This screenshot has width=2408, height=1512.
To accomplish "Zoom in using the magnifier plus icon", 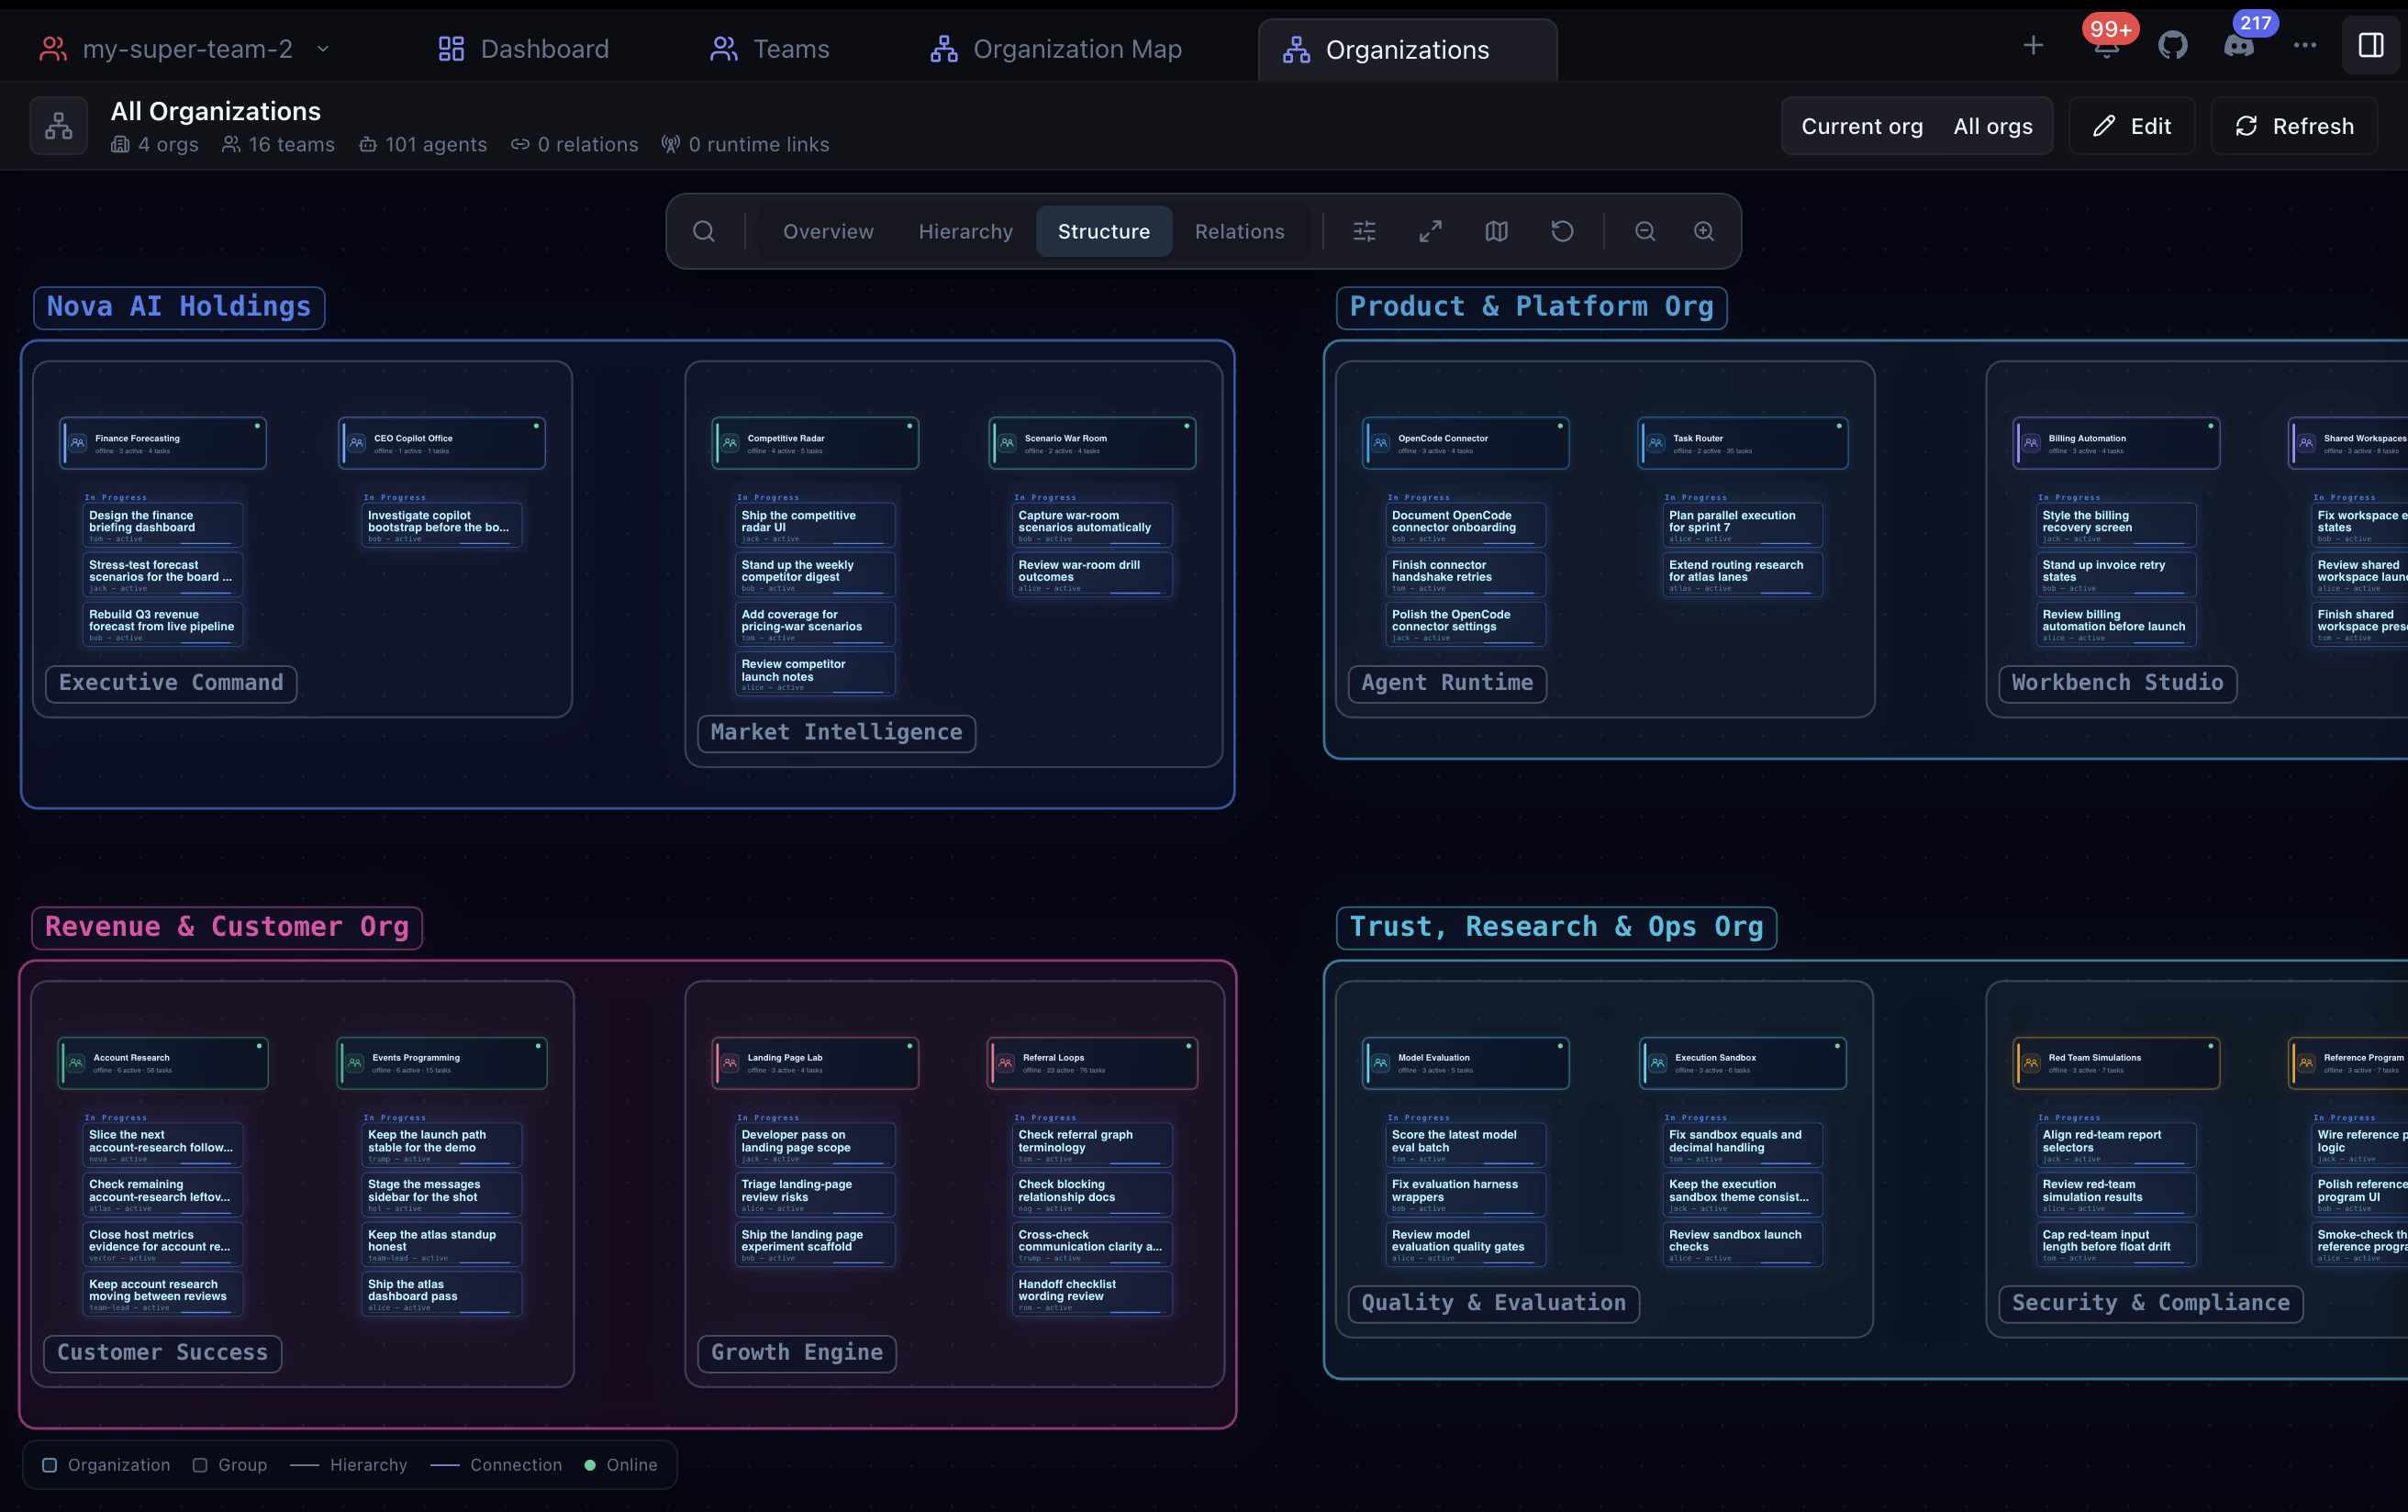I will point(1704,231).
